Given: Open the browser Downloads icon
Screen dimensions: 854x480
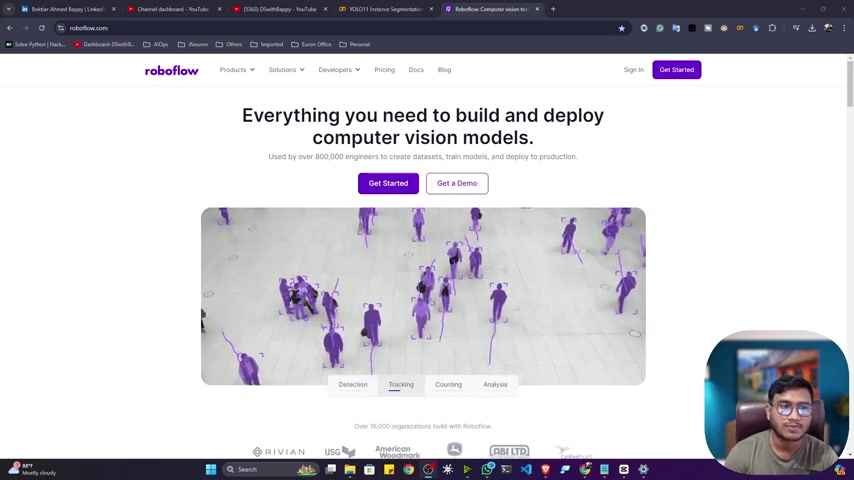Looking at the screenshot, I should tap(812, 28).
